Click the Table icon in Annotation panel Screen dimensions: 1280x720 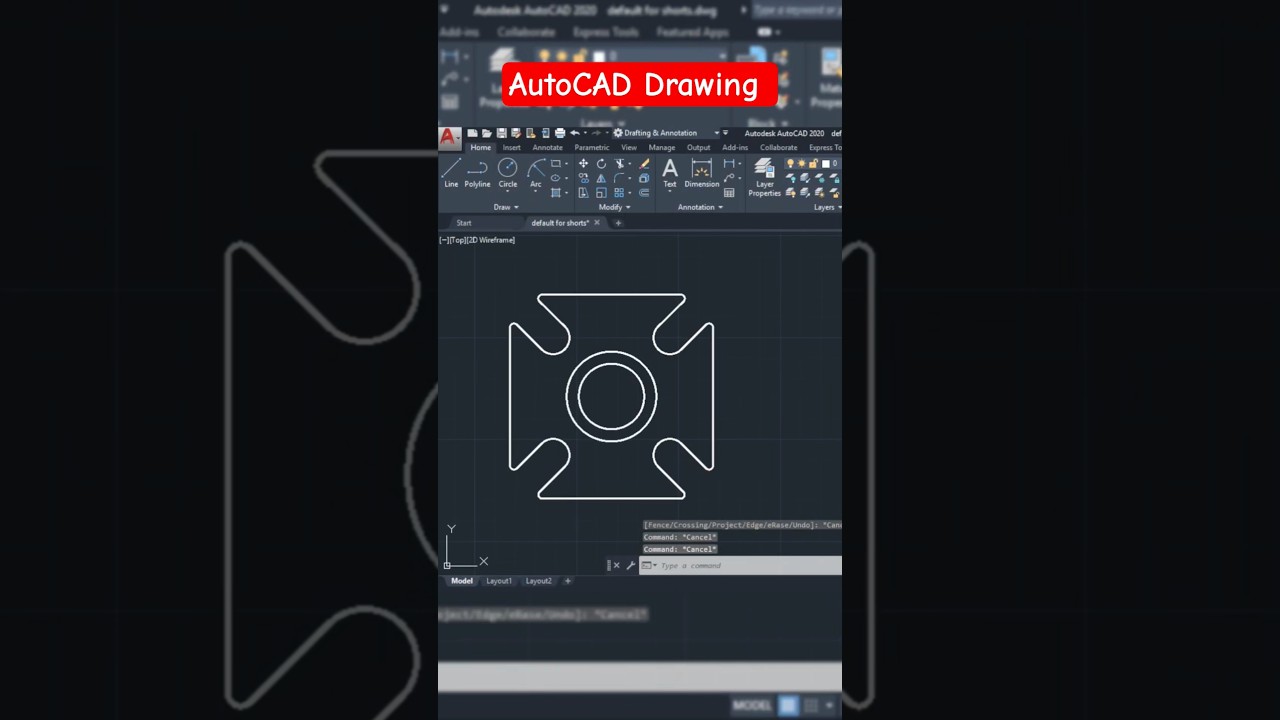729,192
